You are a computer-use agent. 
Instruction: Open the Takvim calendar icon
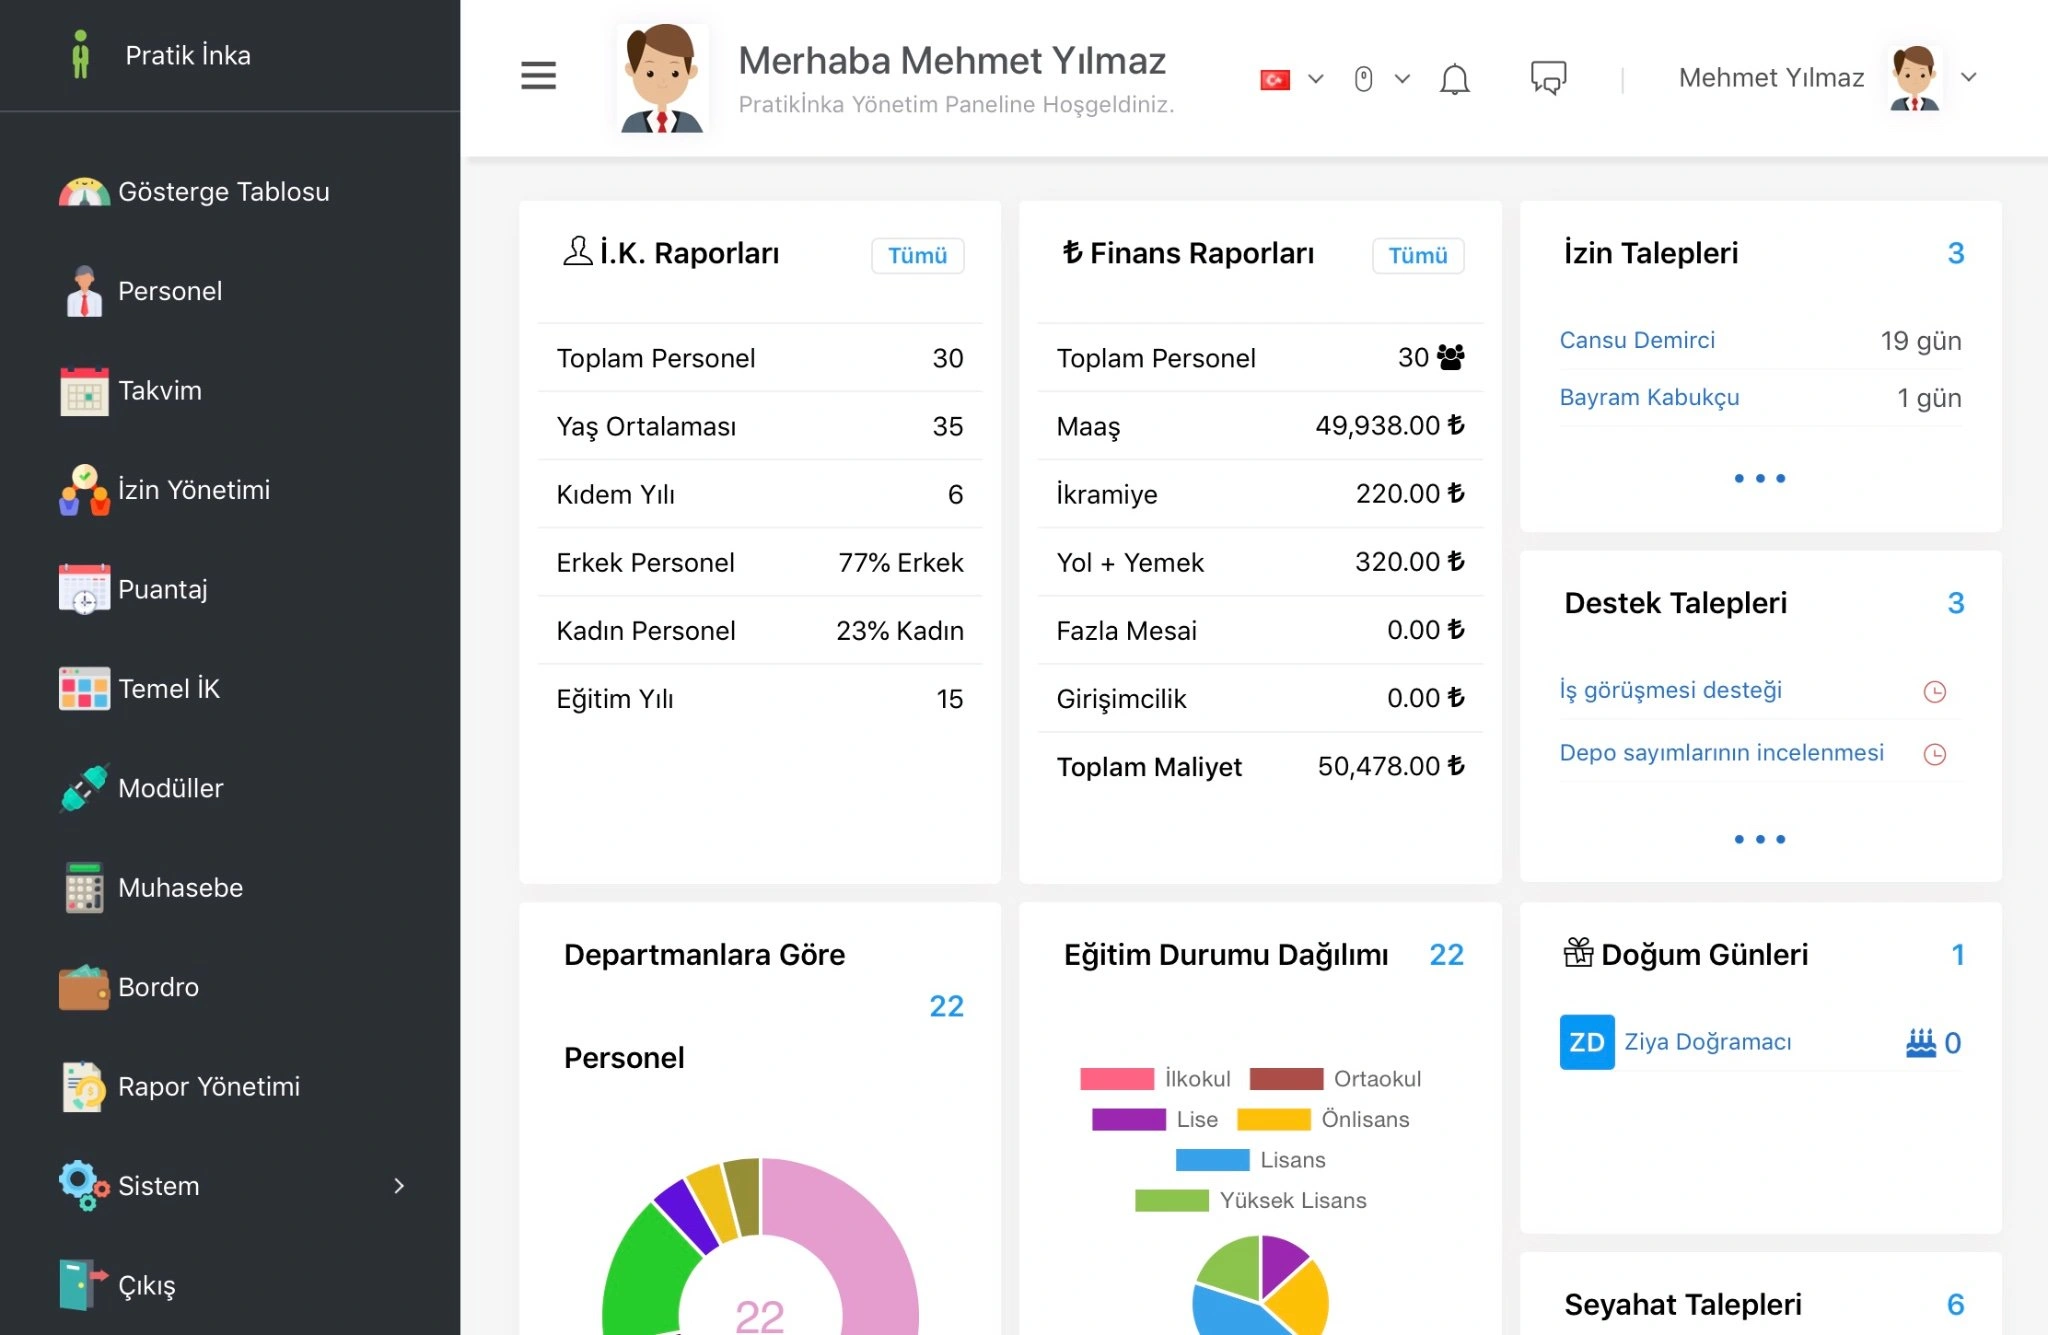point(84,390)
